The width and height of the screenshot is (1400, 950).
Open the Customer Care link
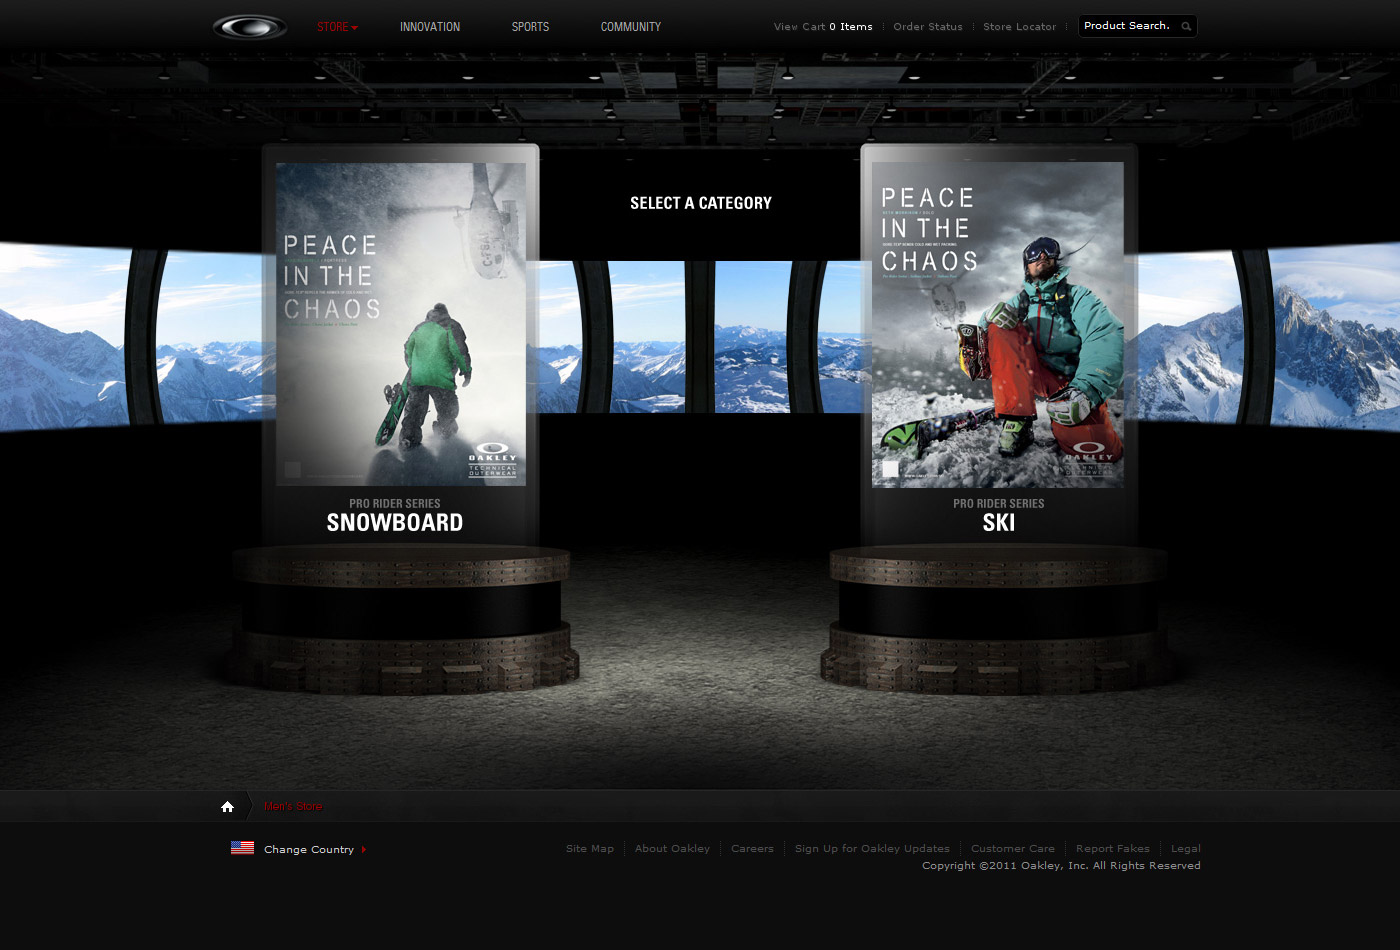[x=1013, y=848]
